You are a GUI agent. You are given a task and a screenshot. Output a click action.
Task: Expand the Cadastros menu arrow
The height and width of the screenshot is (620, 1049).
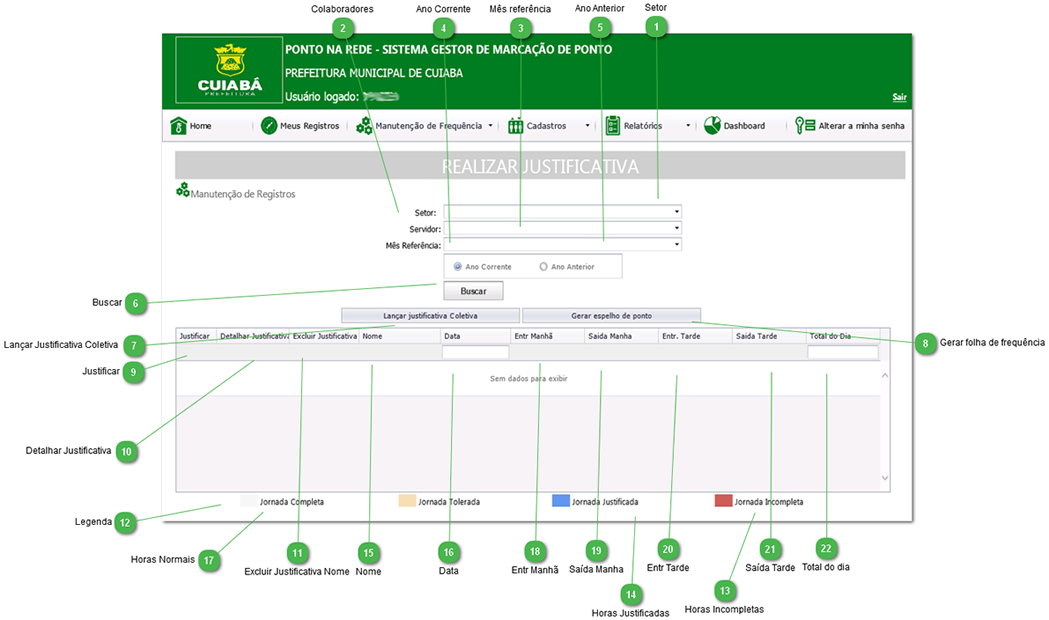(587, 126)
